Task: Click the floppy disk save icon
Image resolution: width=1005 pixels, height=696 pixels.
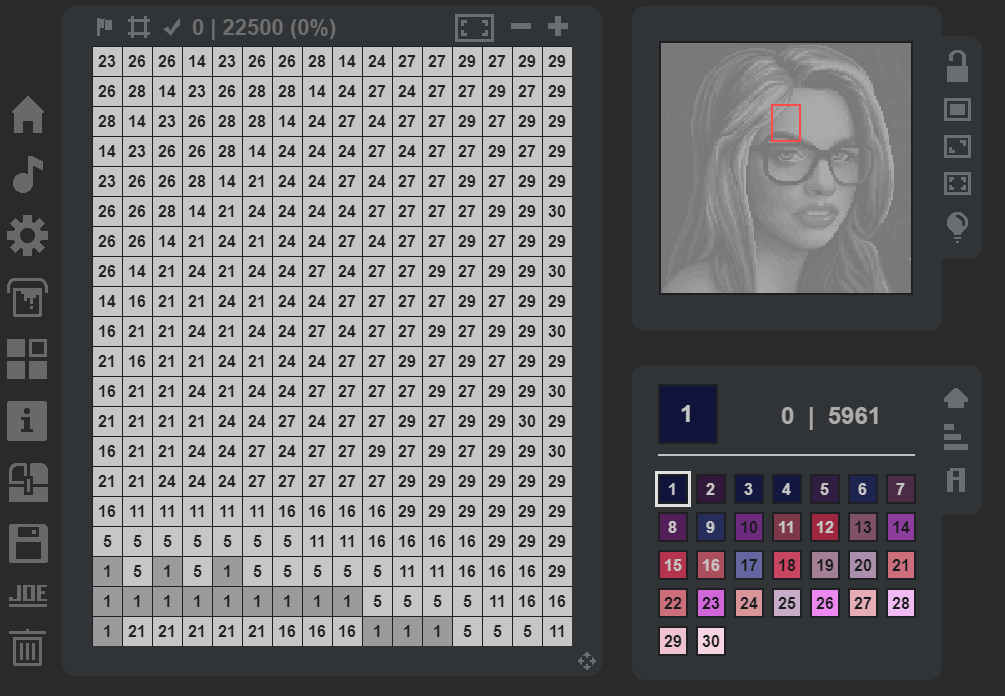Action: pos(28,543)
